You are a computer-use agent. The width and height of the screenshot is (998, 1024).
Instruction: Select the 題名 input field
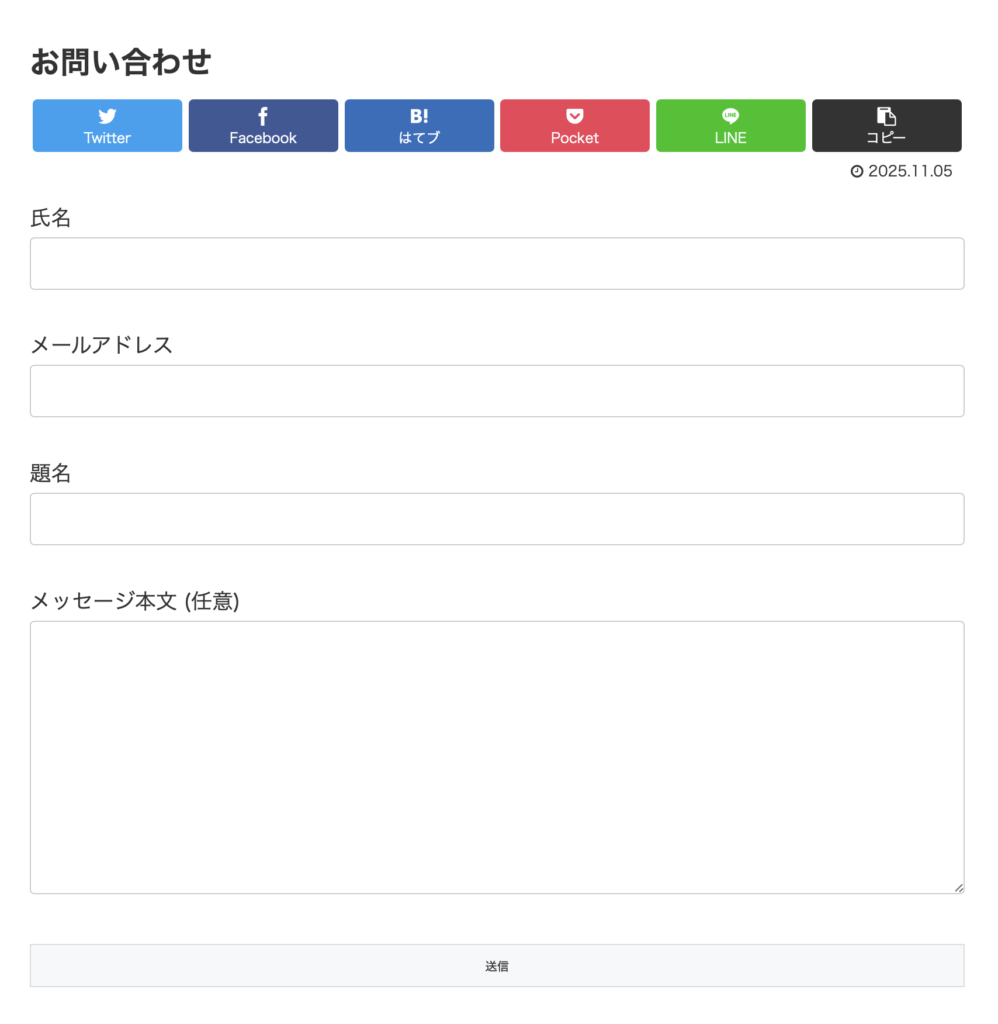497,519
